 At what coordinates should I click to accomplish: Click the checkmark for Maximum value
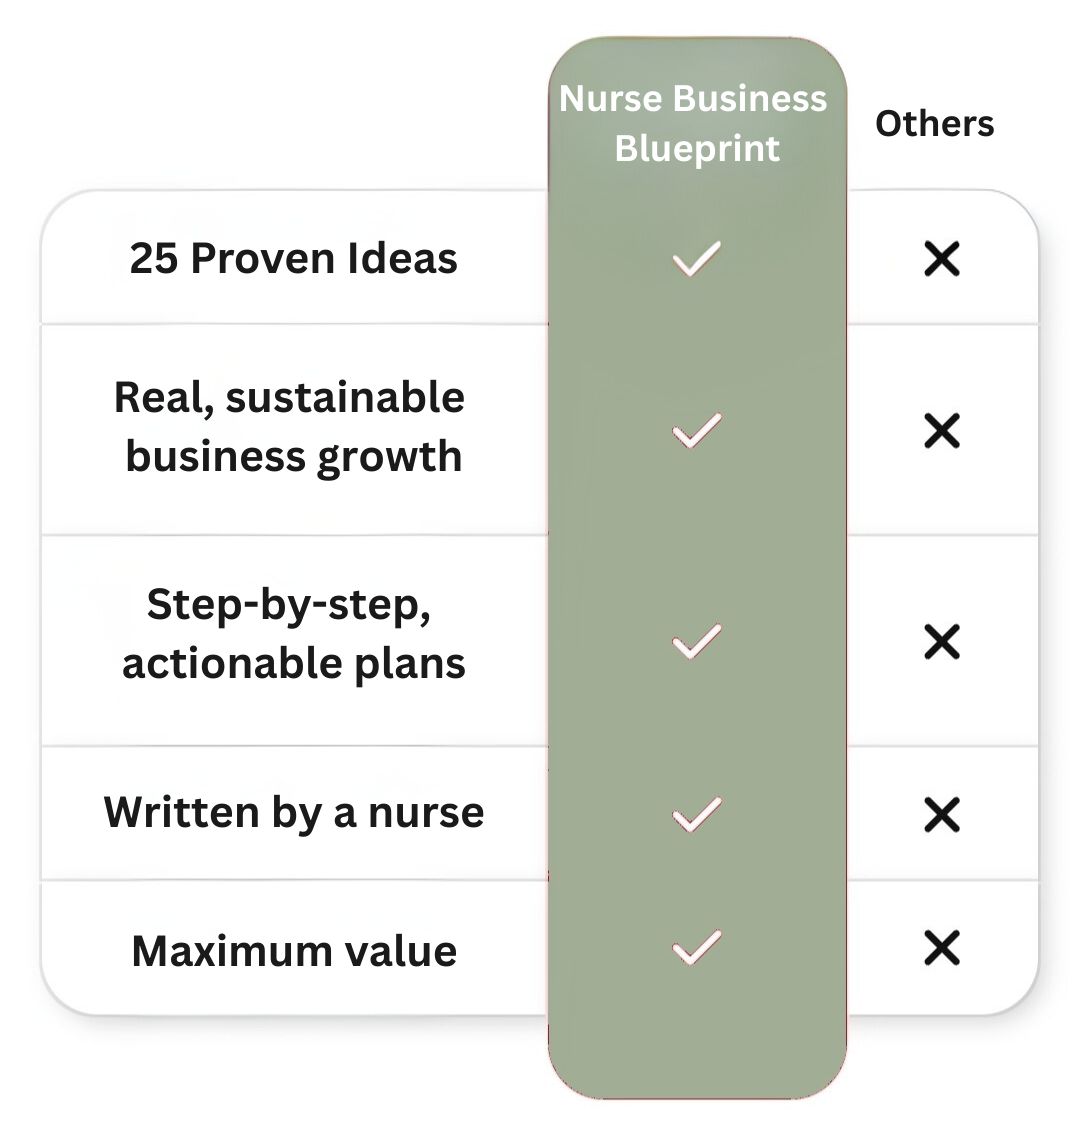coord(696,947)
